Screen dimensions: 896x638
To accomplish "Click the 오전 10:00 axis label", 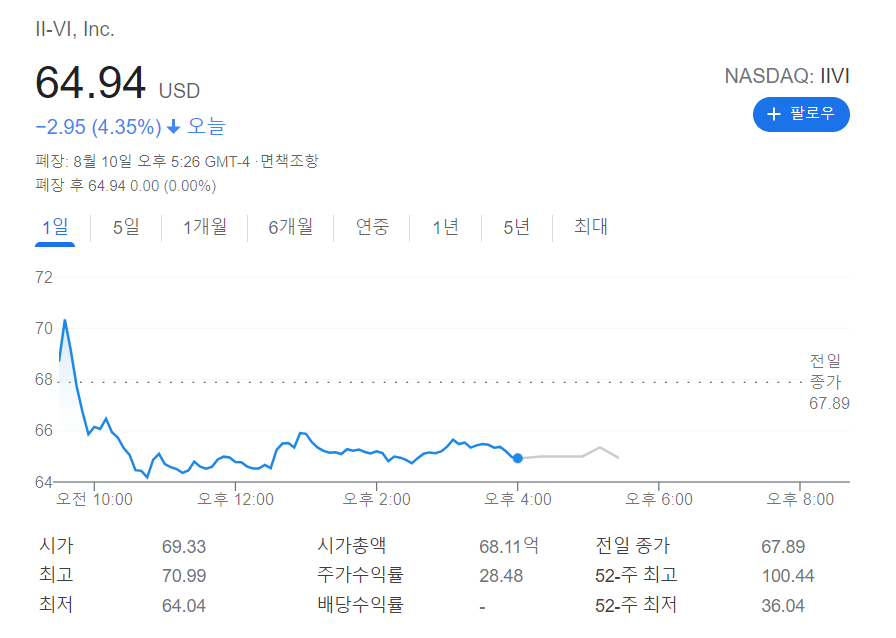I will (x=94, y=499).
